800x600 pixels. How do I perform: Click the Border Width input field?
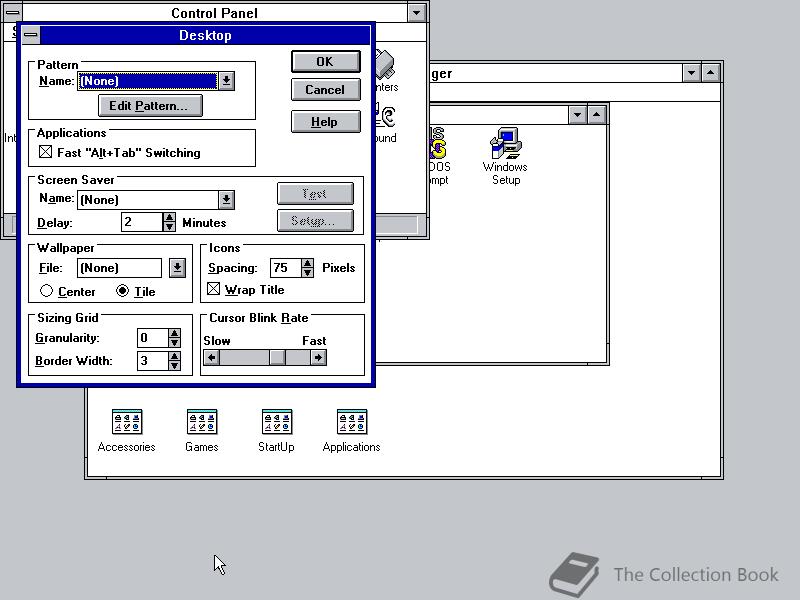coord(153,361)
